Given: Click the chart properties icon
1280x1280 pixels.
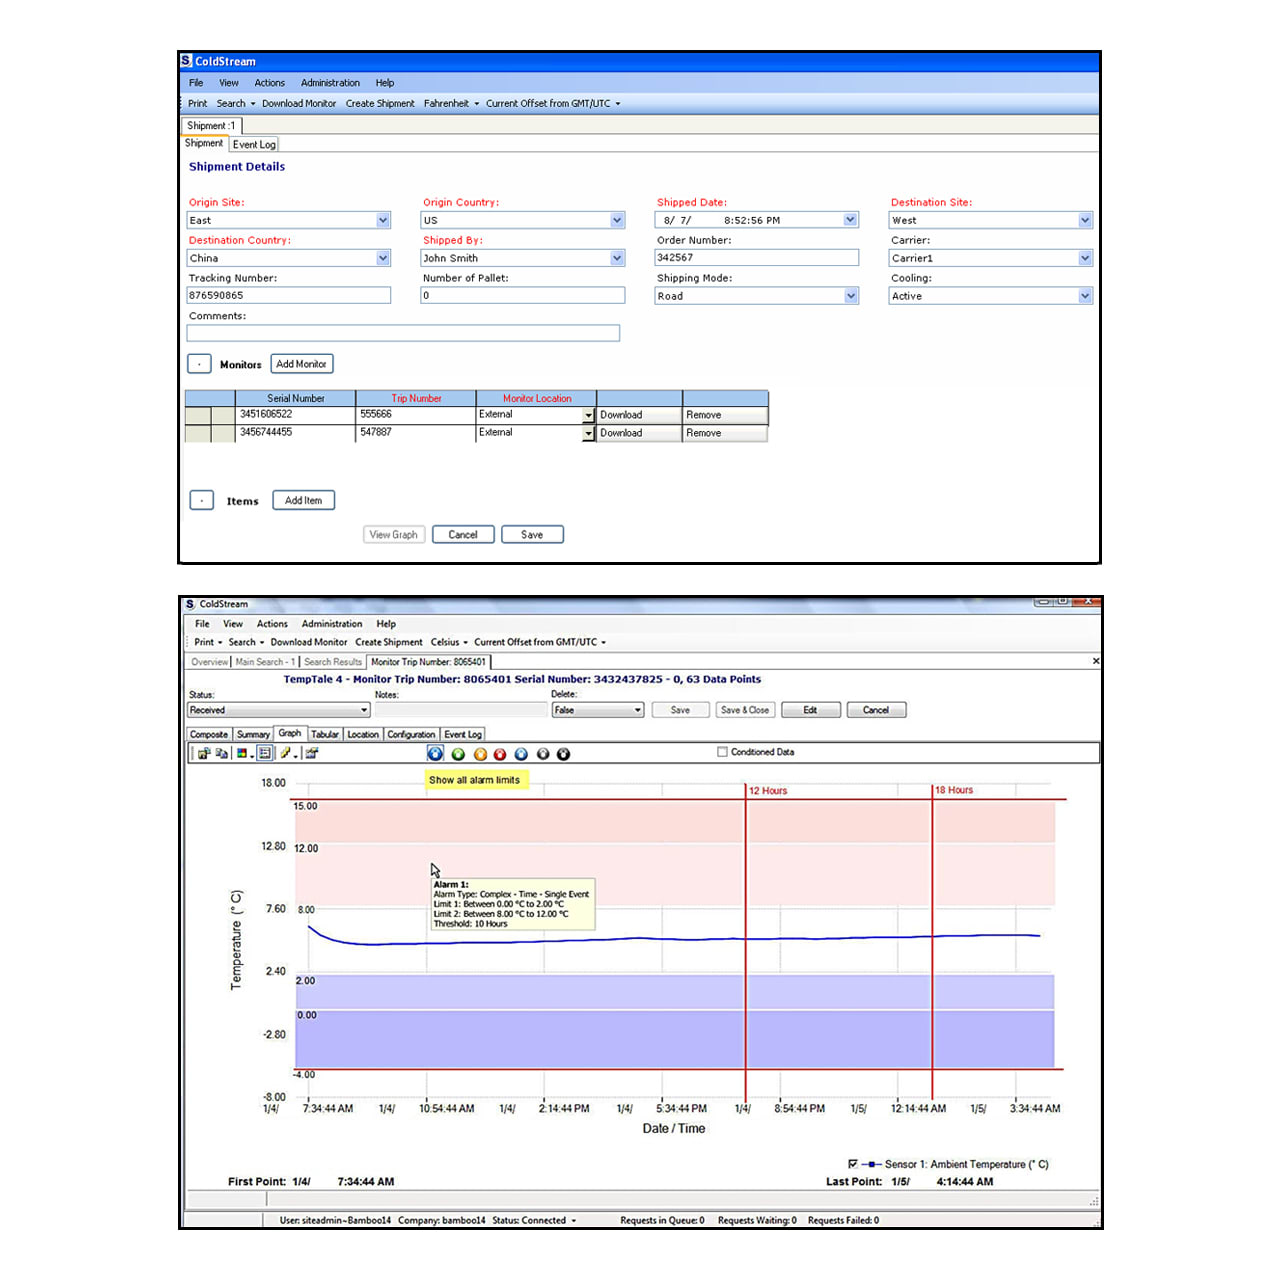Looking at the screenshot, I should (x=312, y=754).
